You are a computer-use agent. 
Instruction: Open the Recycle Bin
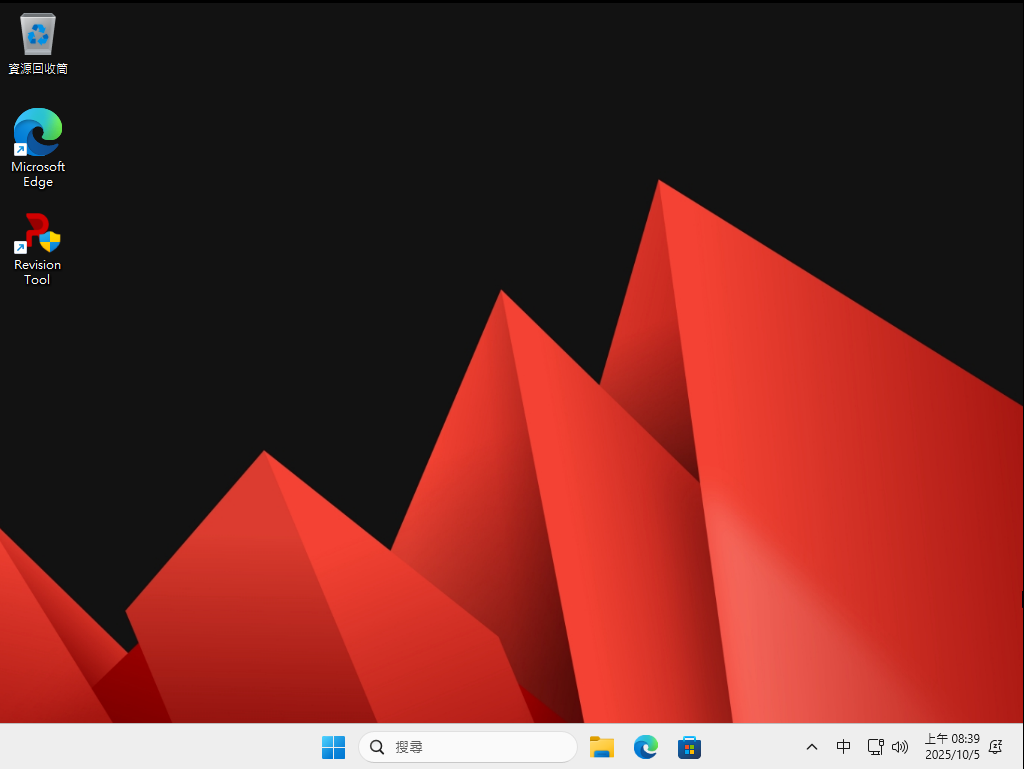37,33
